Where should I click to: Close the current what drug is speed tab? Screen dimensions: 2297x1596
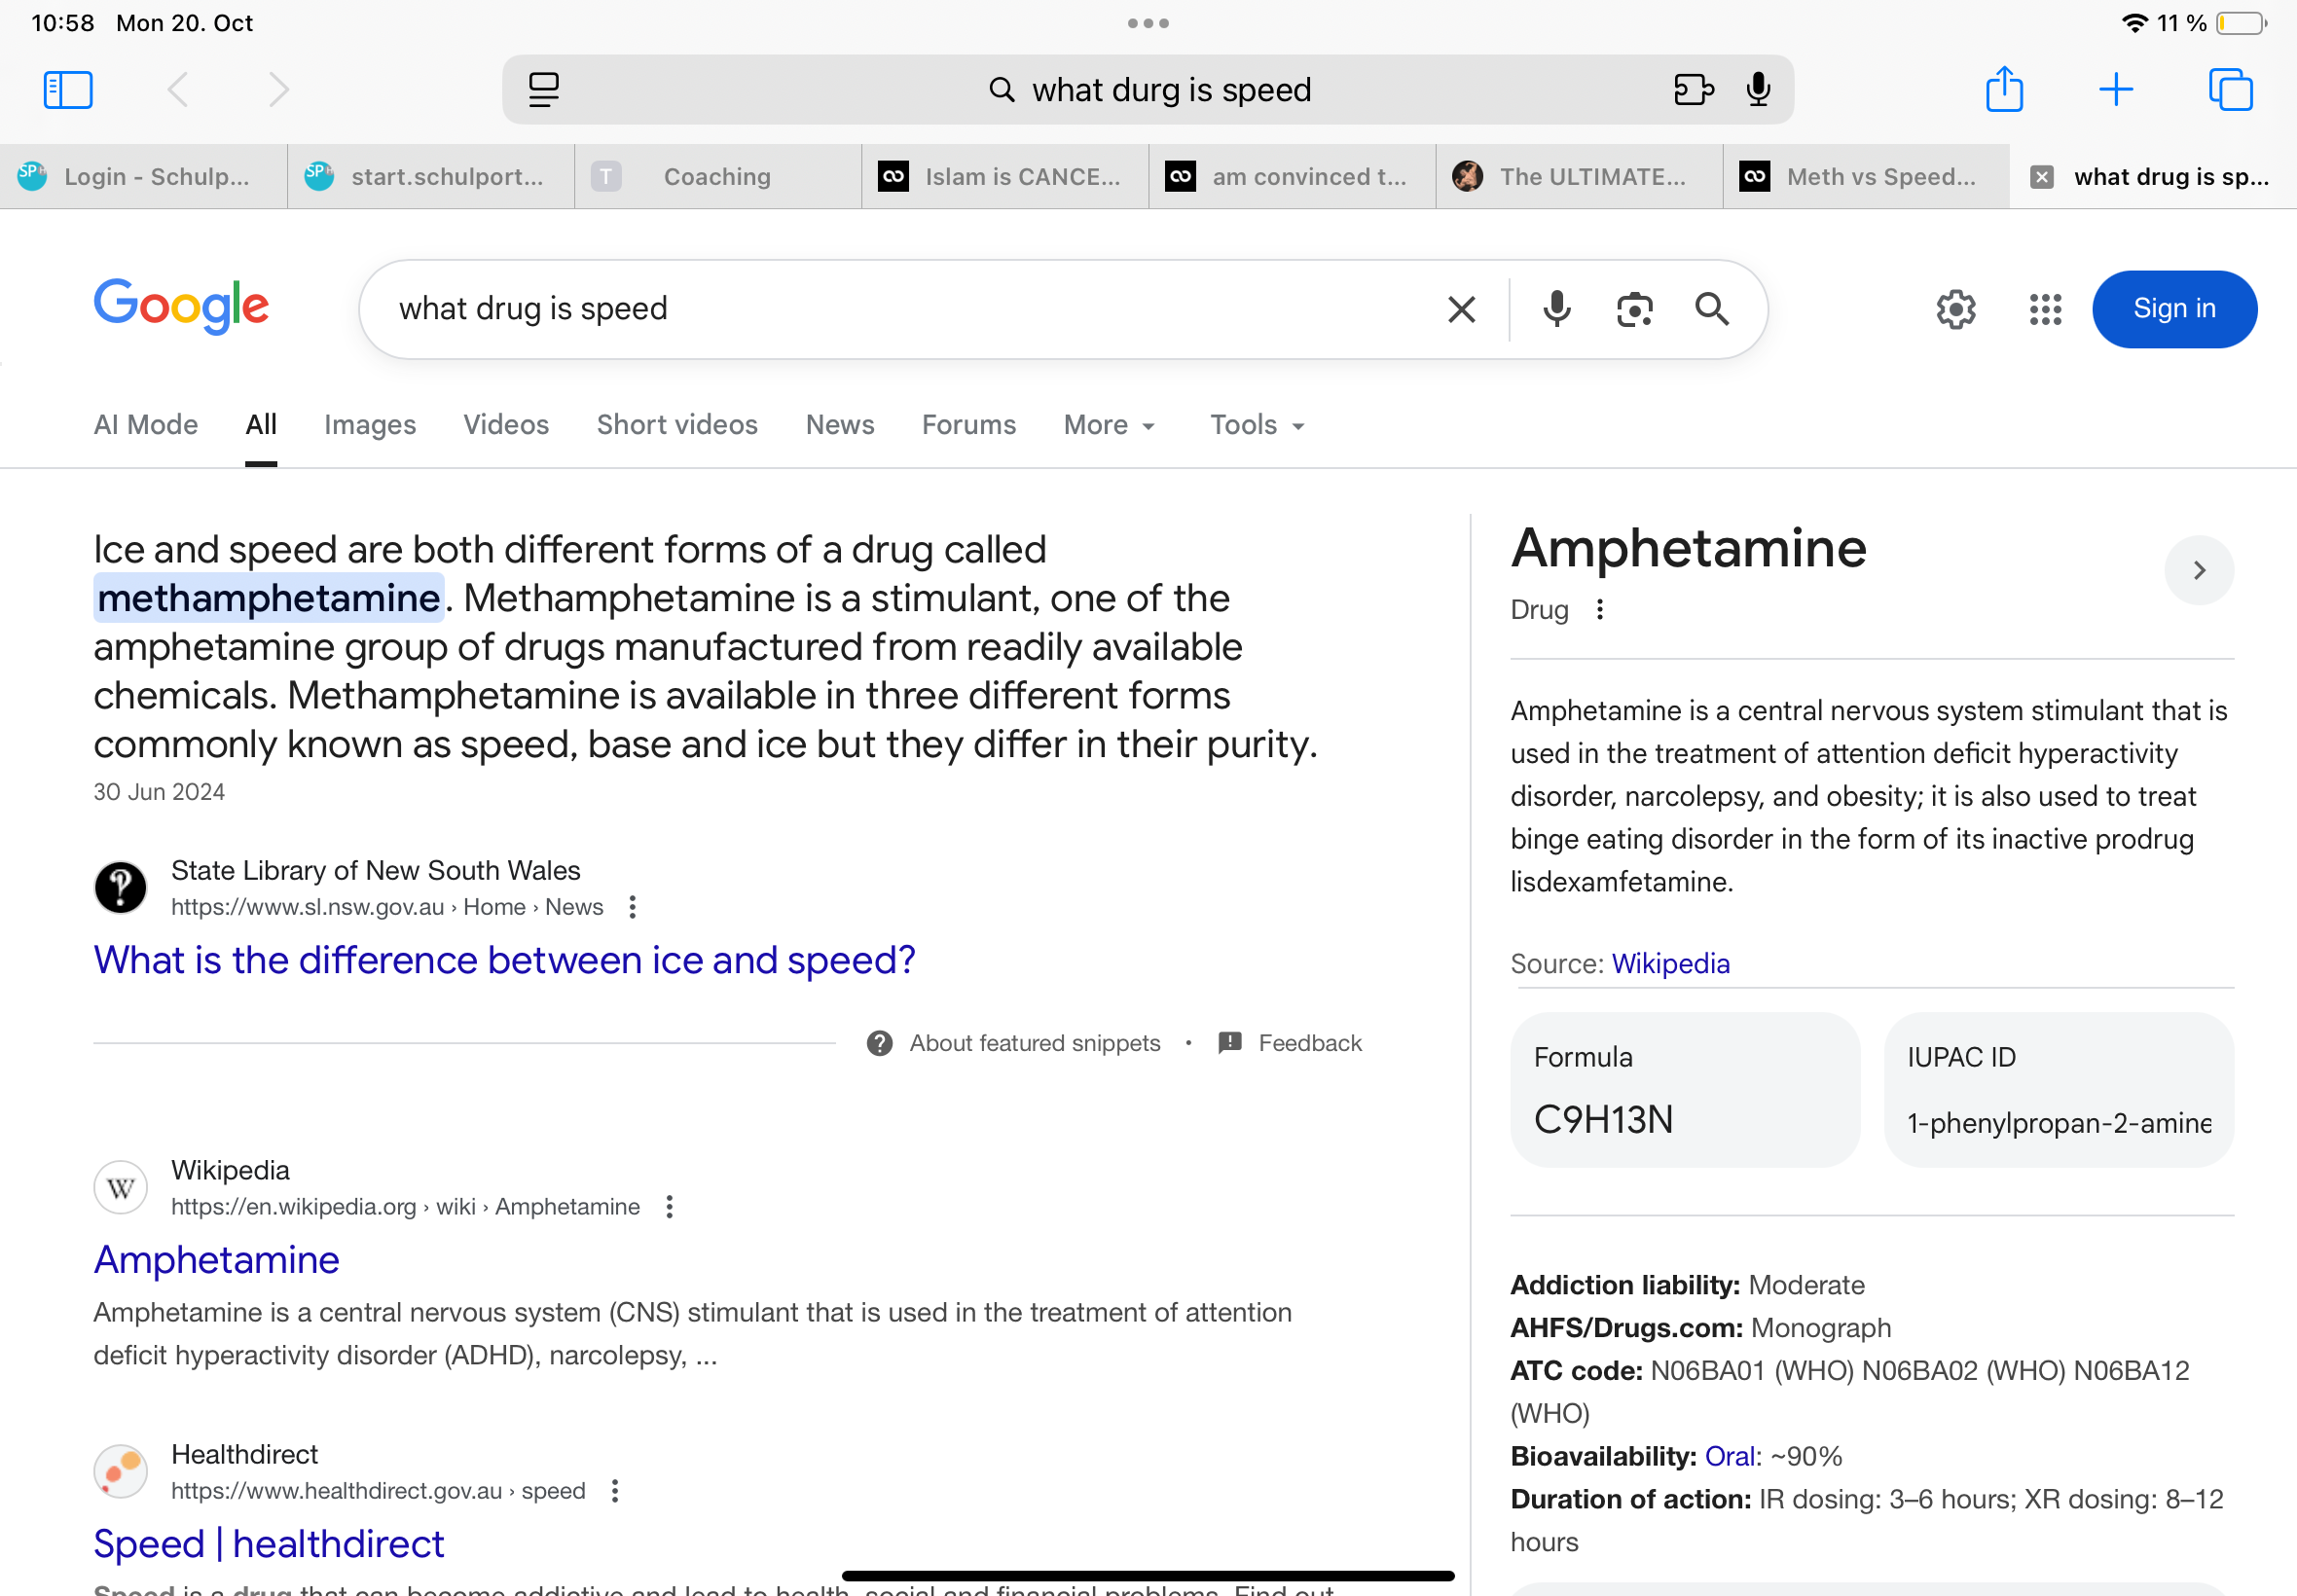2041,177
